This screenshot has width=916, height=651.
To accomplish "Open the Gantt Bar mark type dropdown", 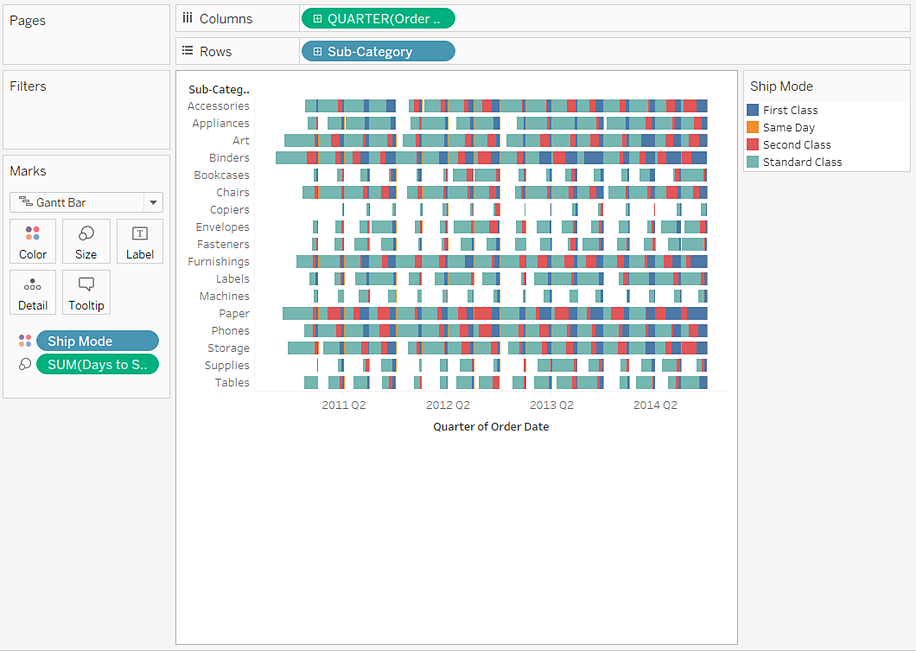I will (x=152, y=203).
